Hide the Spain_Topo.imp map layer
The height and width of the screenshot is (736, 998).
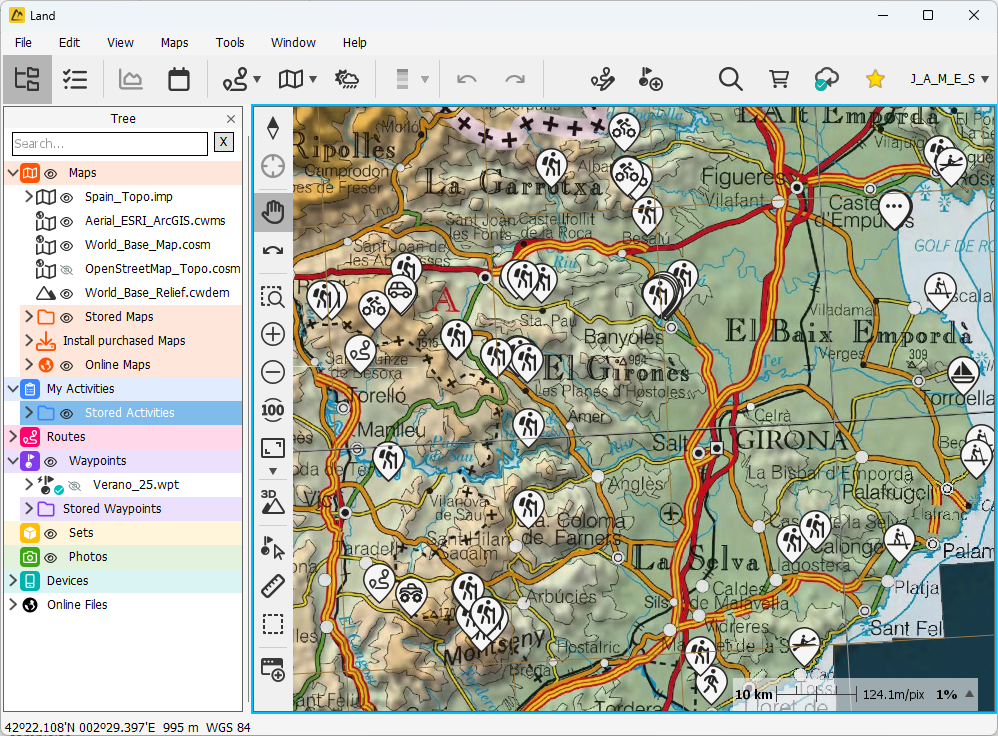coord(66,197)
